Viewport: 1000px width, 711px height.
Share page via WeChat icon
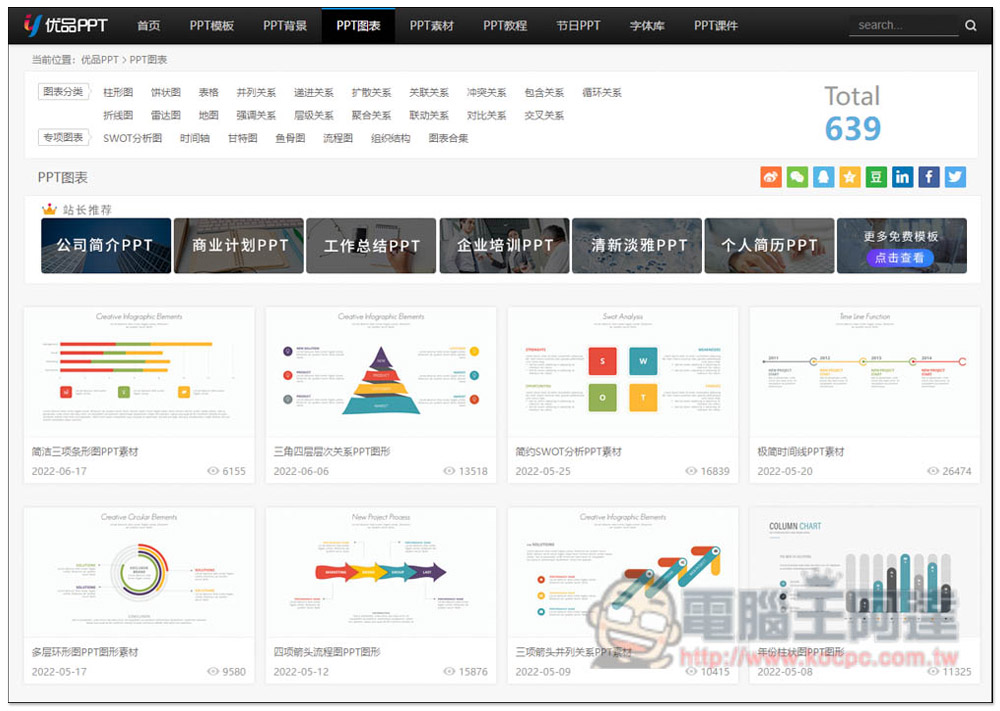click(x=797, y=177)
